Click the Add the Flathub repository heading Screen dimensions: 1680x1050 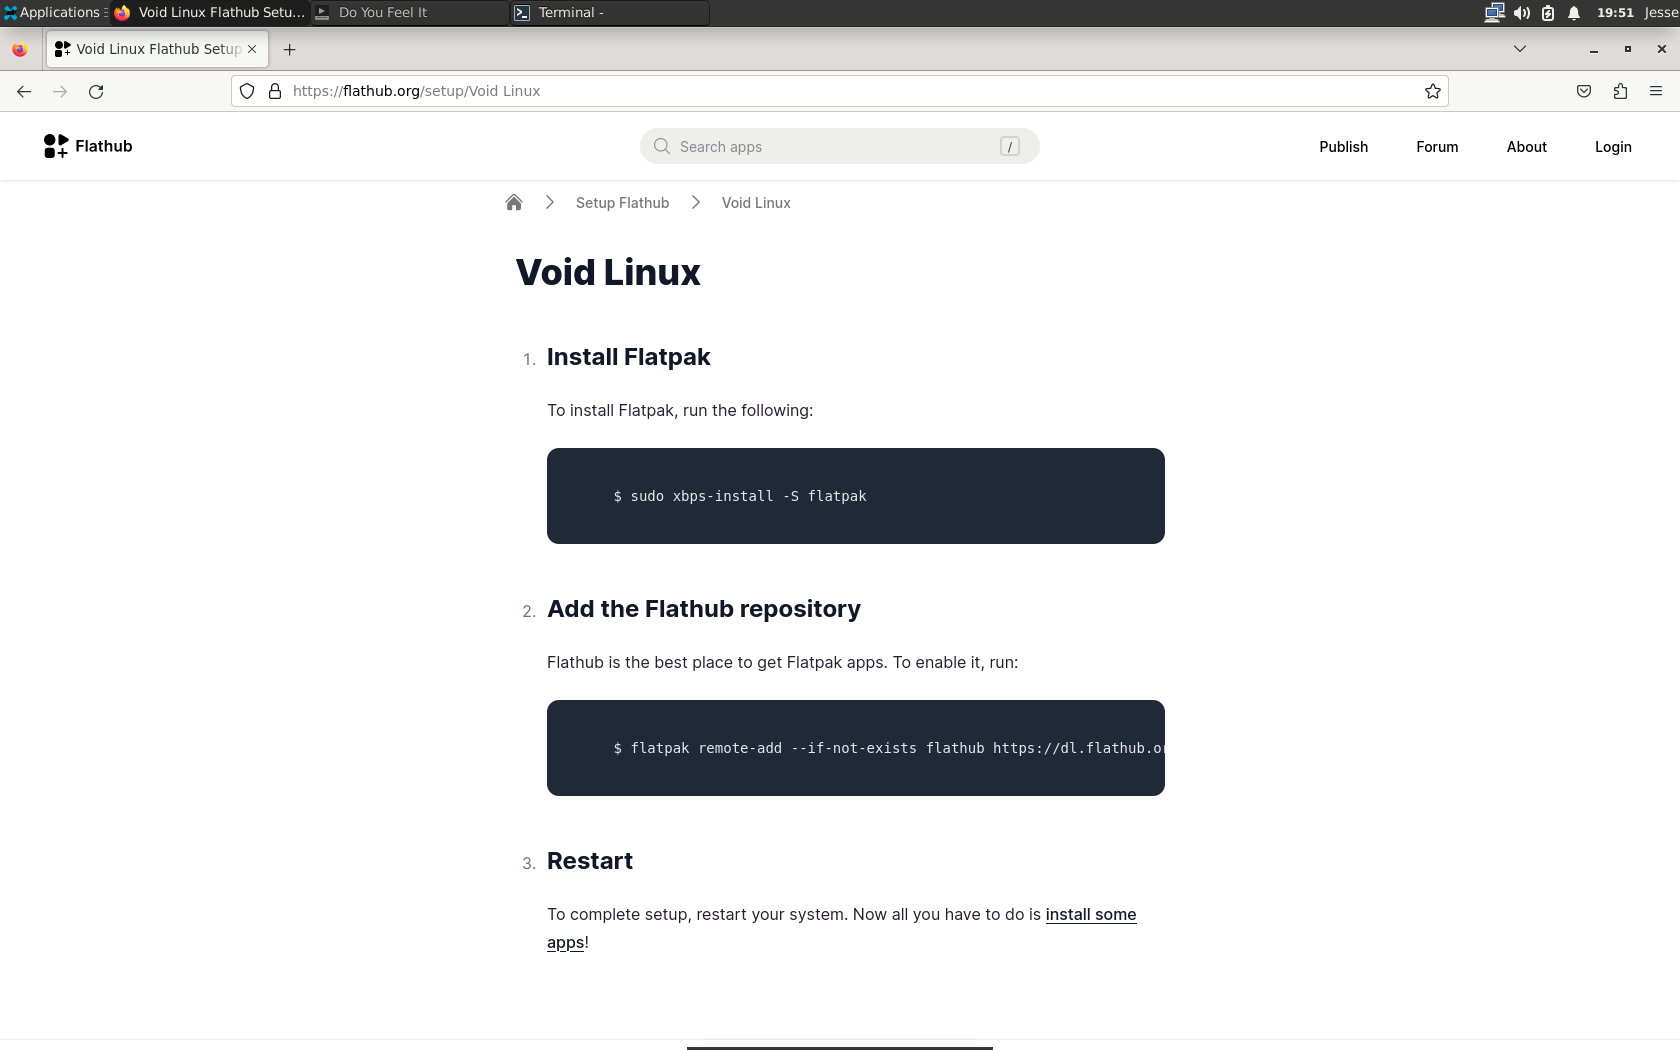[x=703, y=609]
